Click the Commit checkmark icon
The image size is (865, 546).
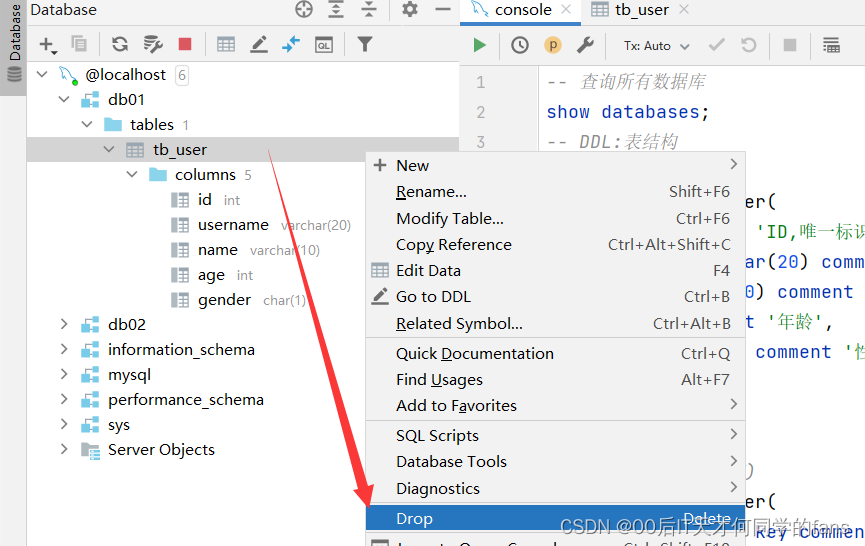tap(717, 45)
